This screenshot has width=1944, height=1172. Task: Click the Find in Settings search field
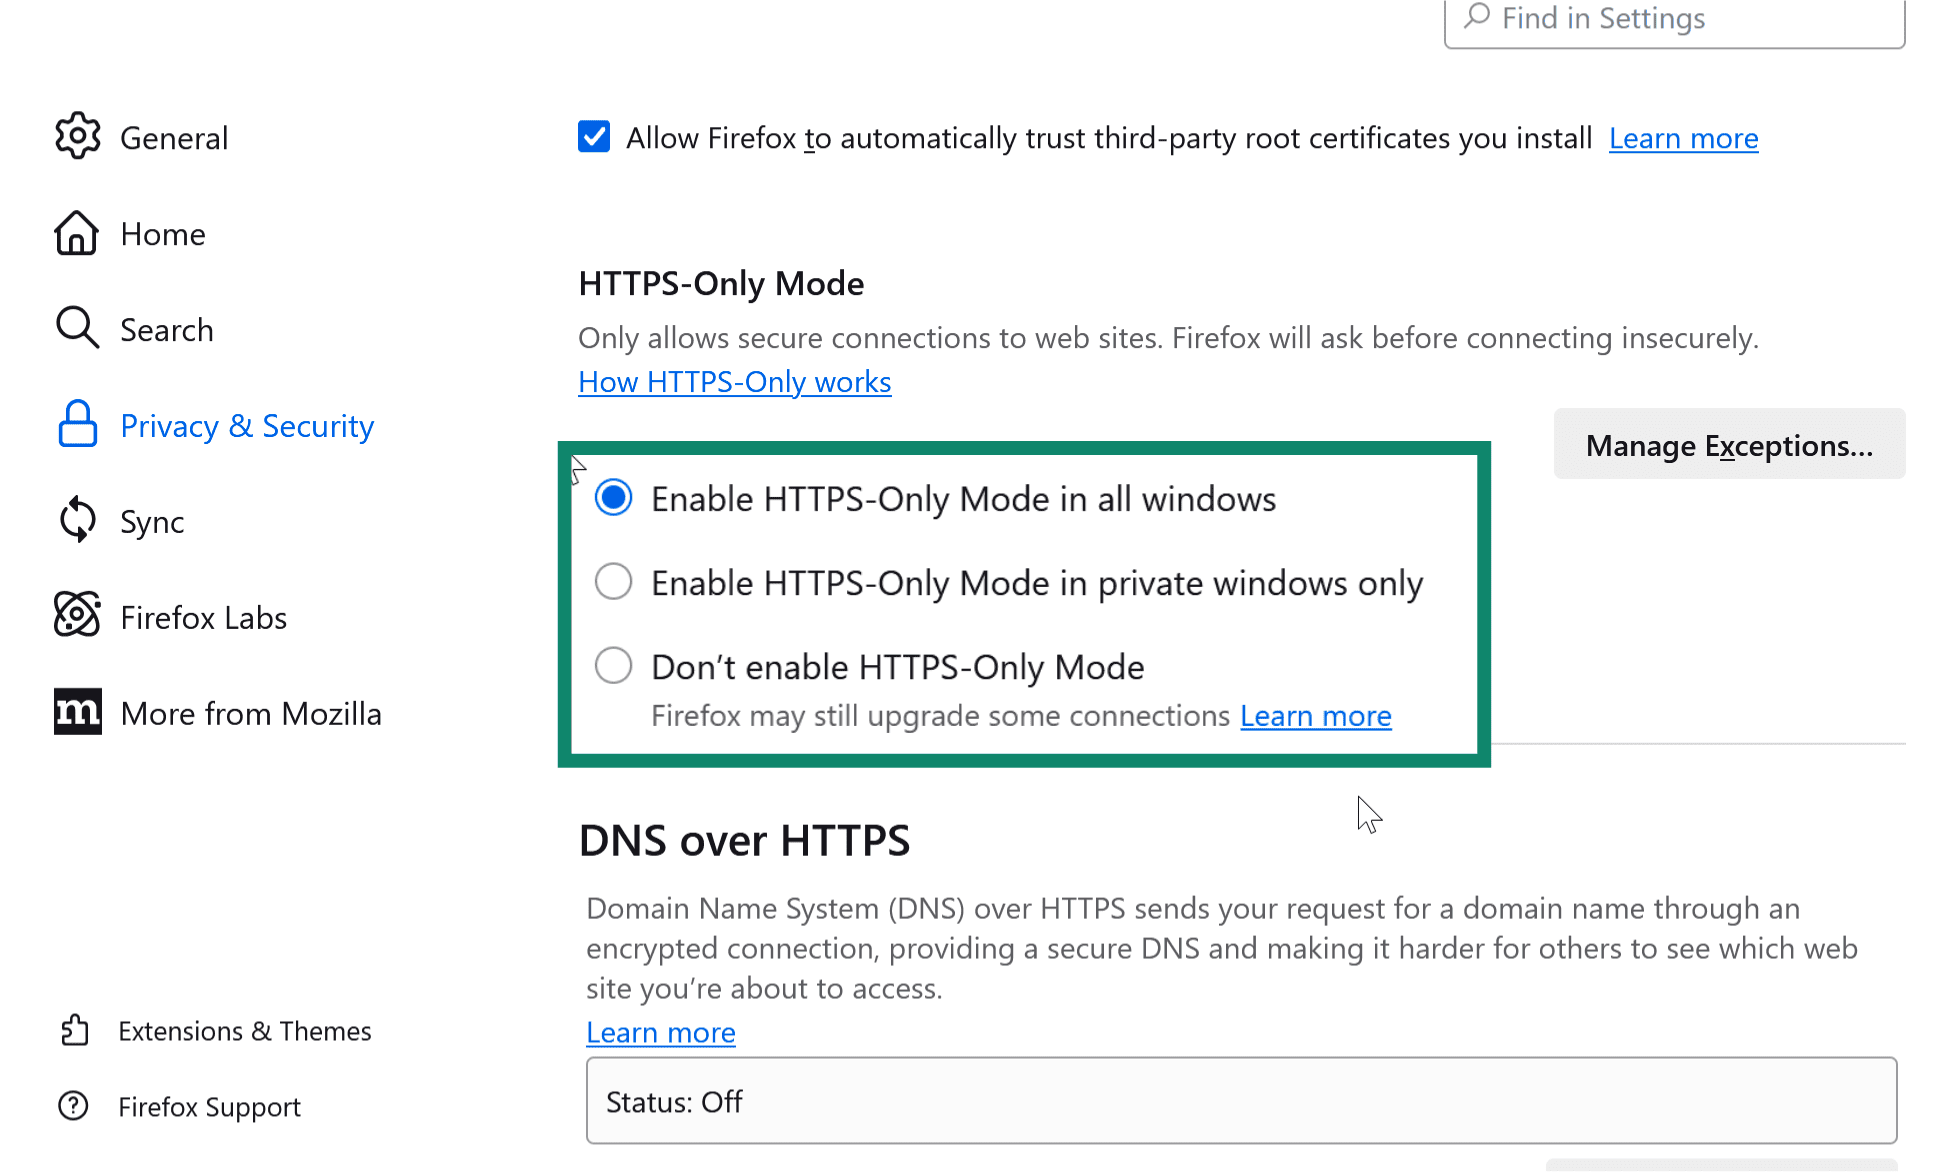1674,18
